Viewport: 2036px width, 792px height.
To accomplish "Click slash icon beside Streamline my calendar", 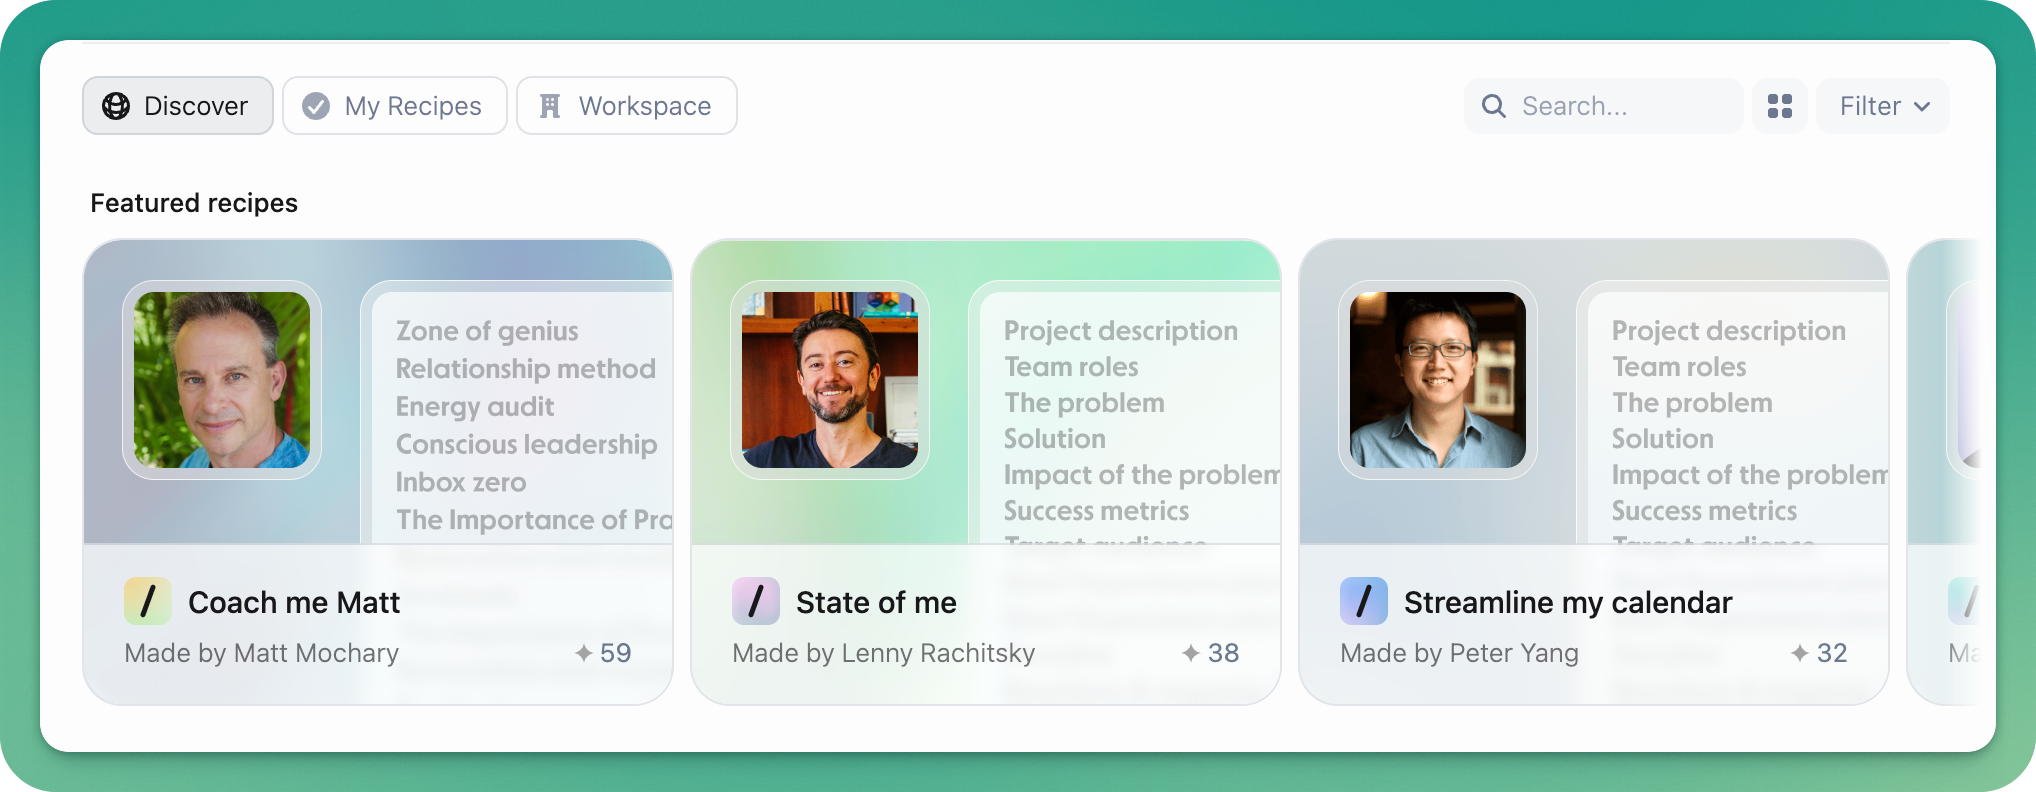I will pyautogui.click(x=1364, y=602).
